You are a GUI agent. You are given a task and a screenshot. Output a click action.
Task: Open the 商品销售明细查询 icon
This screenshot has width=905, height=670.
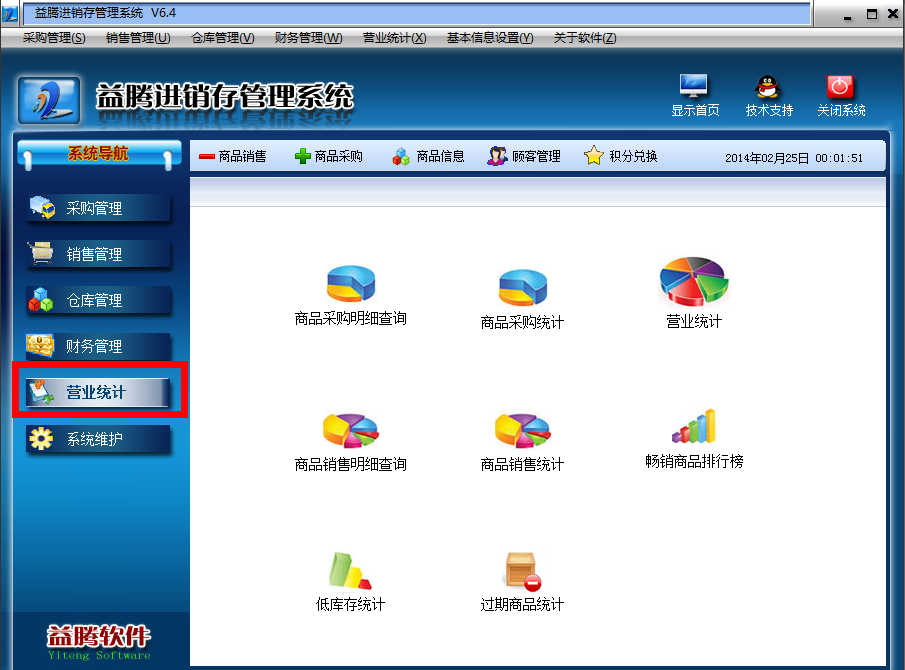[350, 431]
